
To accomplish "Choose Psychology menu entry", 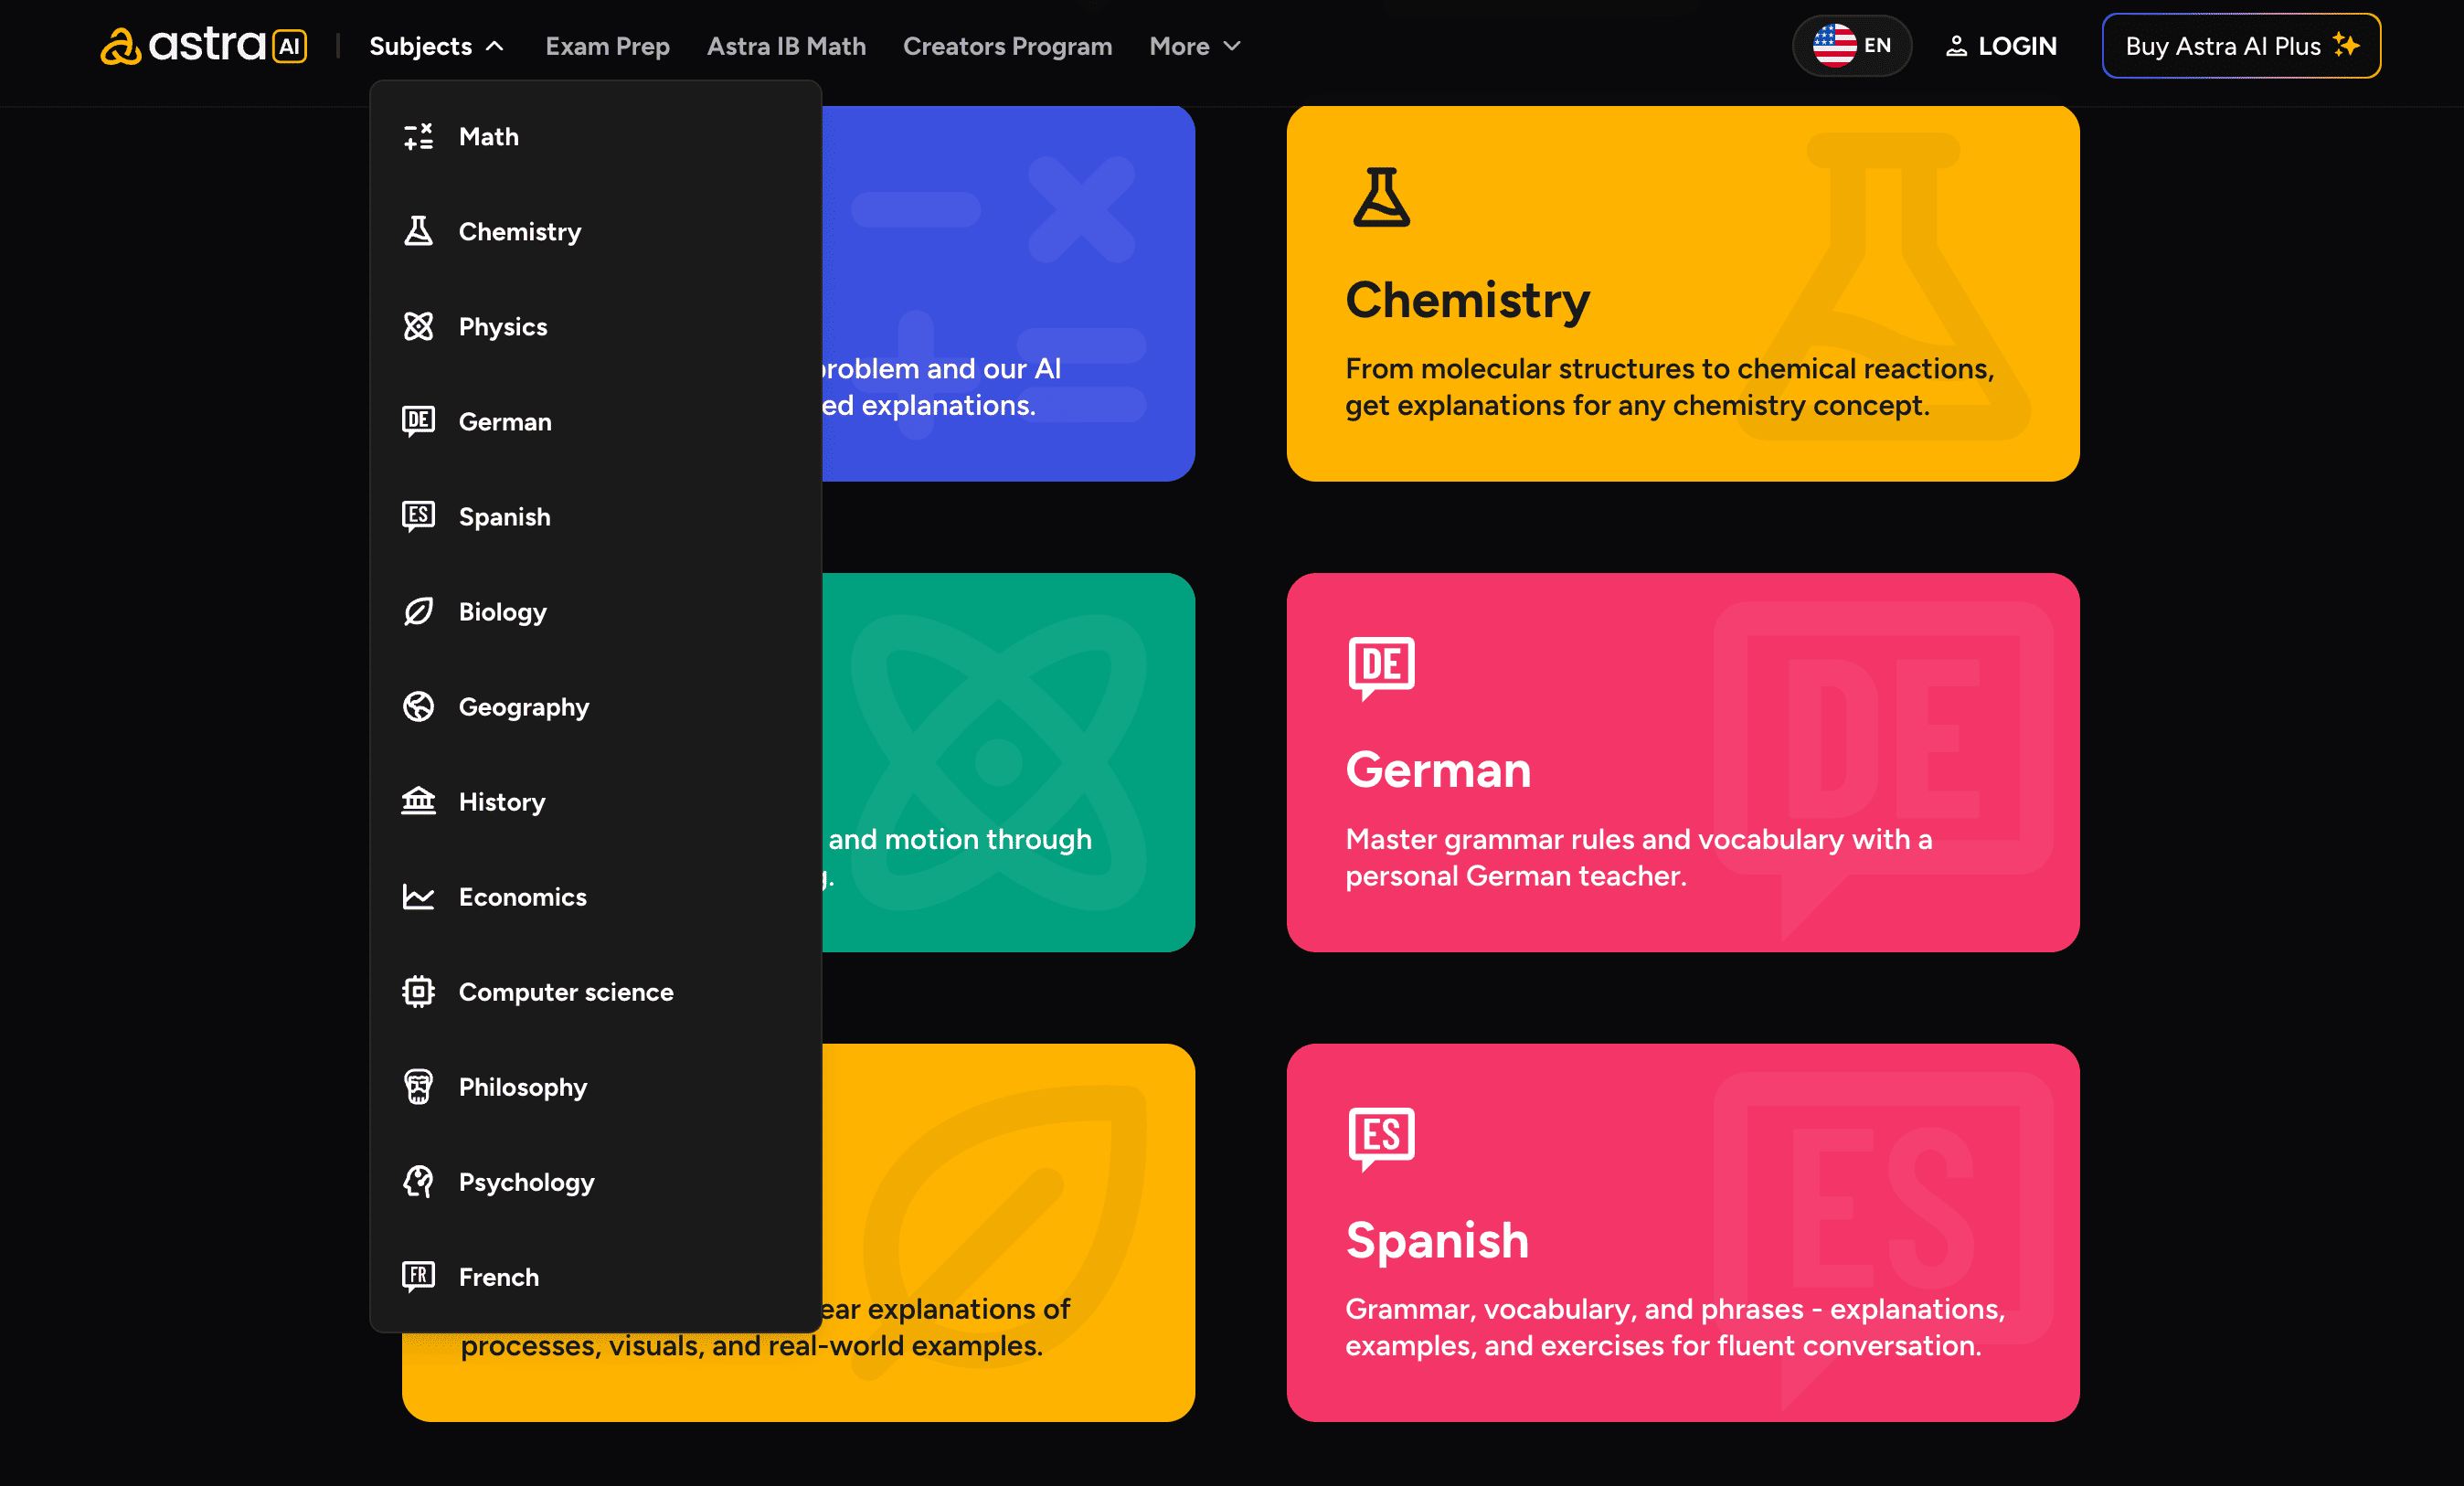I will click(595, 1182).
